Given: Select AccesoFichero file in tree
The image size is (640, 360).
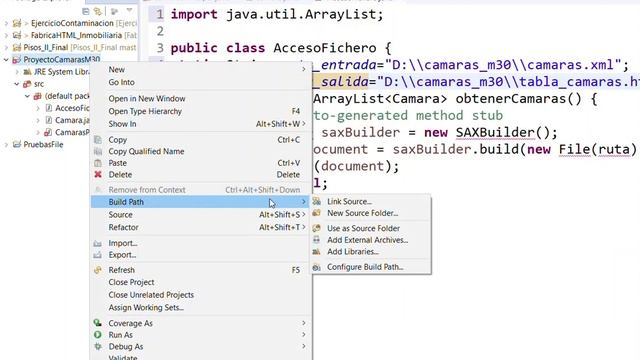Looking at the screenshot, I should click(x=72, y=108).
